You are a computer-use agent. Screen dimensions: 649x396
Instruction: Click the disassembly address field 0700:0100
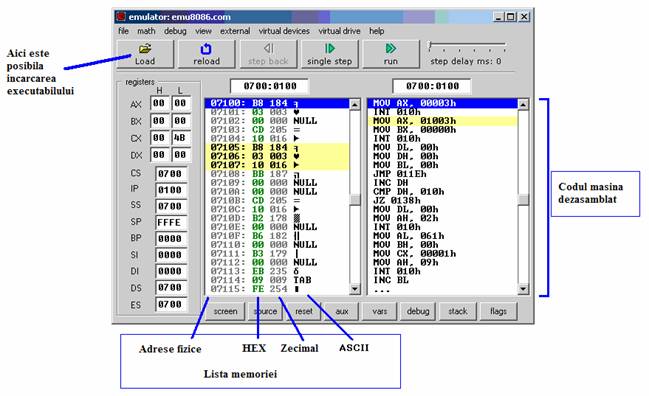(x=432, y=86)
